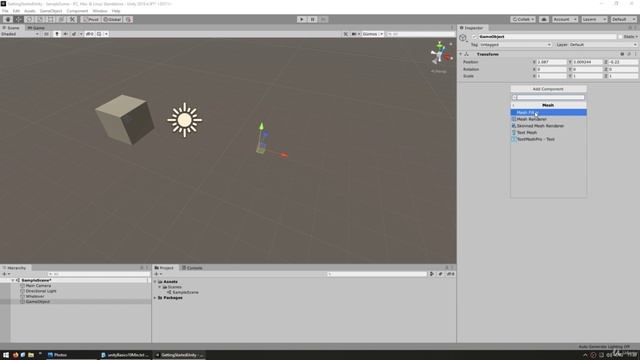The image size is (640, 360).
Task: Open scene camera settings icon
Action: click(354, 34)
